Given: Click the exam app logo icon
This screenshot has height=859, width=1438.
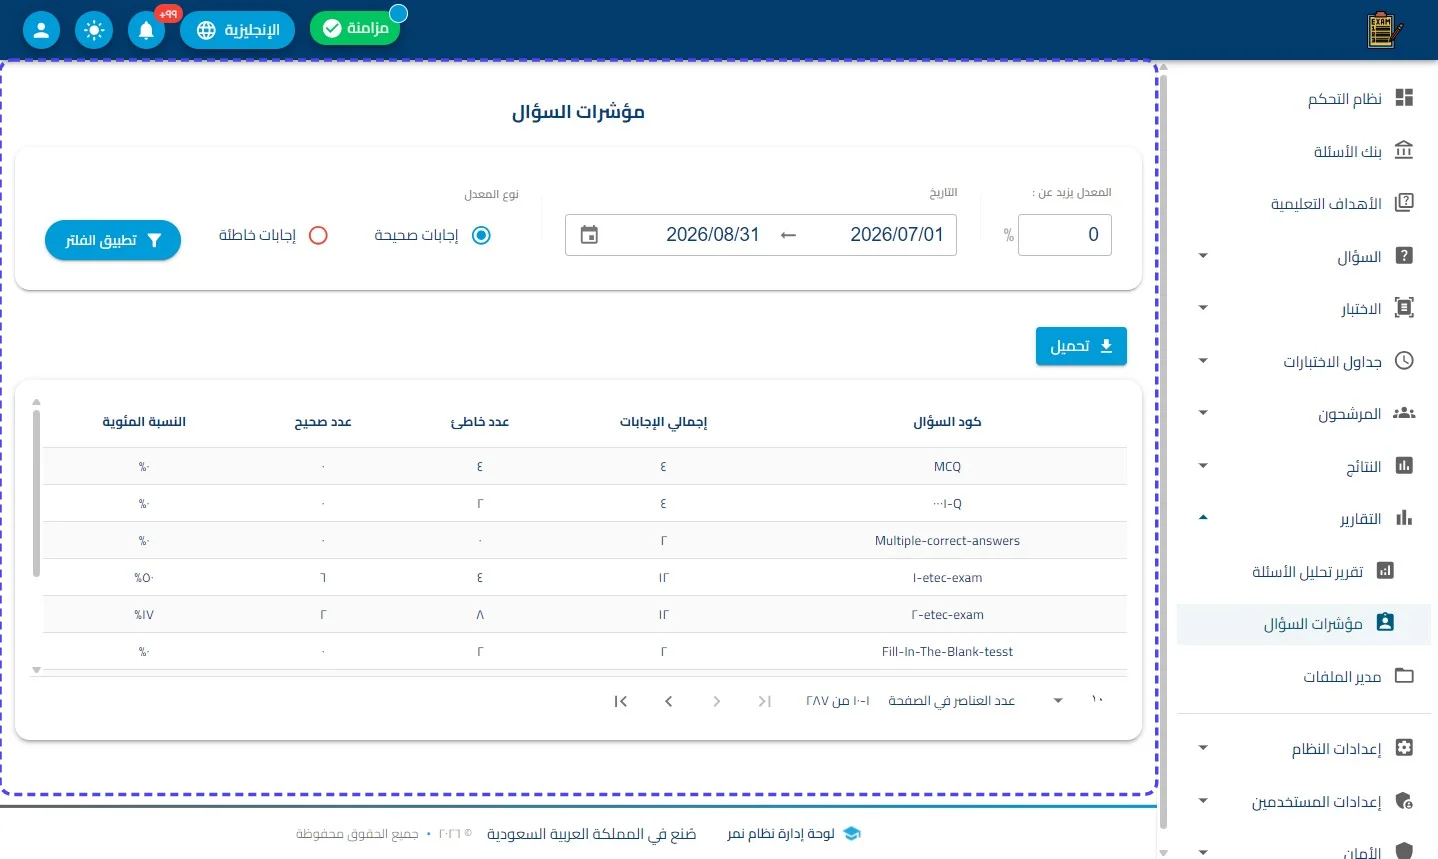Looking at the screenshot, I should point(1384,30).
